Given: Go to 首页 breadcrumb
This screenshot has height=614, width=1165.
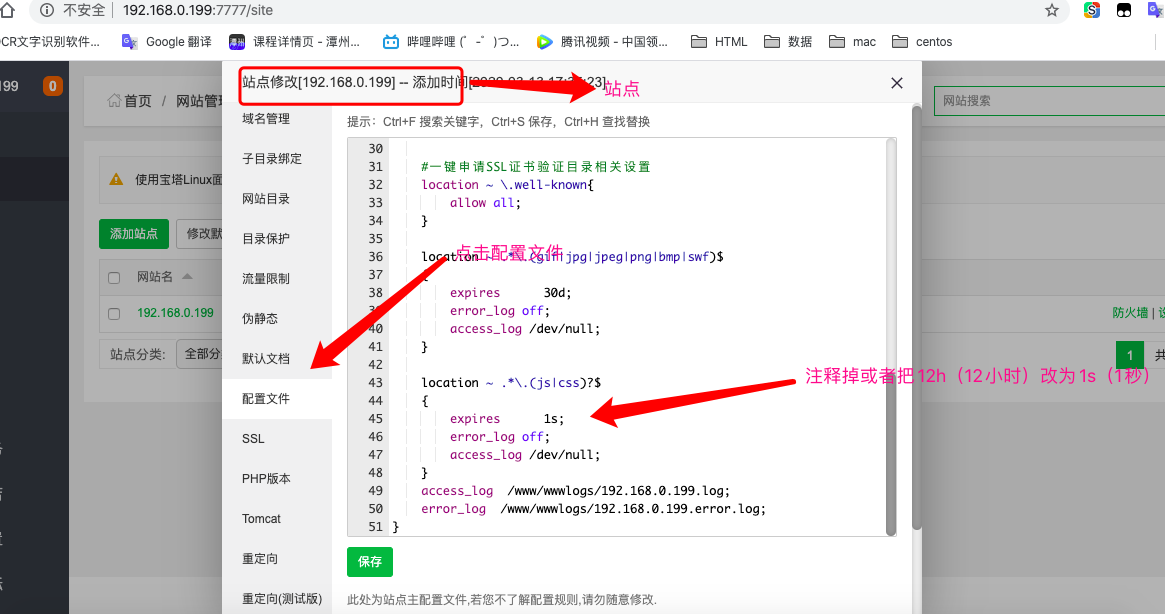Looking at the screenshot, I should pos(130,101).
